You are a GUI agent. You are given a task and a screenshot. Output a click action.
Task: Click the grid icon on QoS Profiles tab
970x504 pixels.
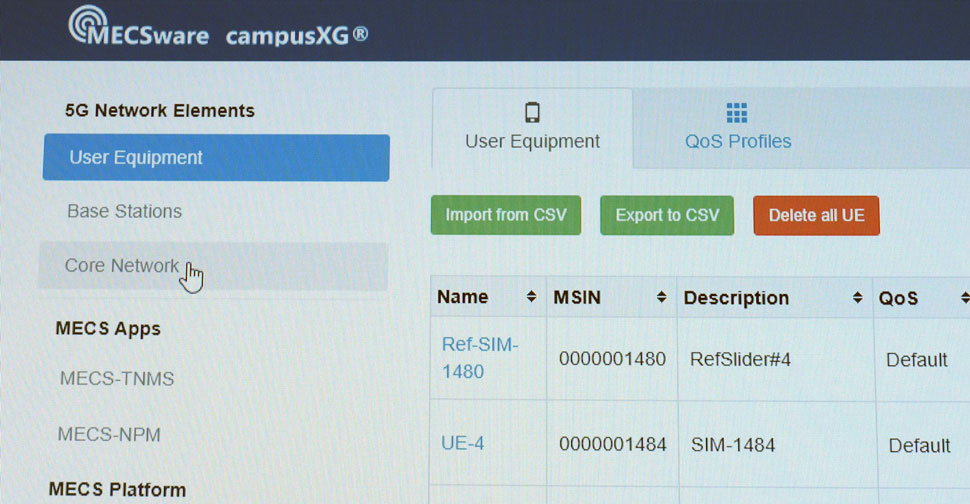point(737,113)
